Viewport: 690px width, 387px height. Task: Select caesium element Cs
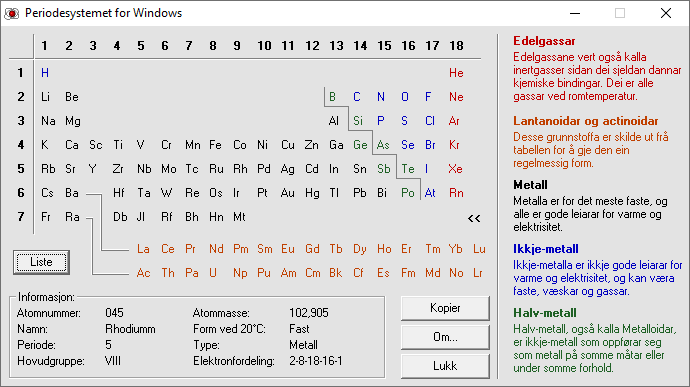click(47, 193)
